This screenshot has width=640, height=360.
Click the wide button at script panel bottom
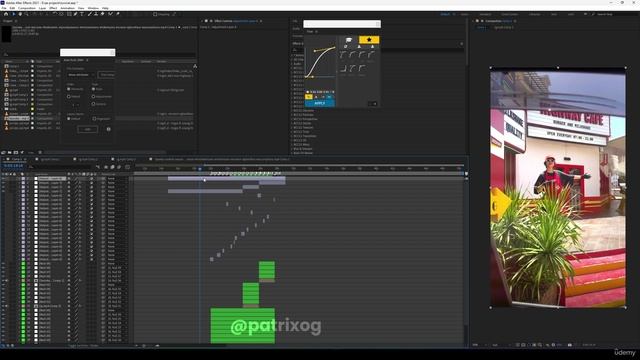tap(87, 129)
